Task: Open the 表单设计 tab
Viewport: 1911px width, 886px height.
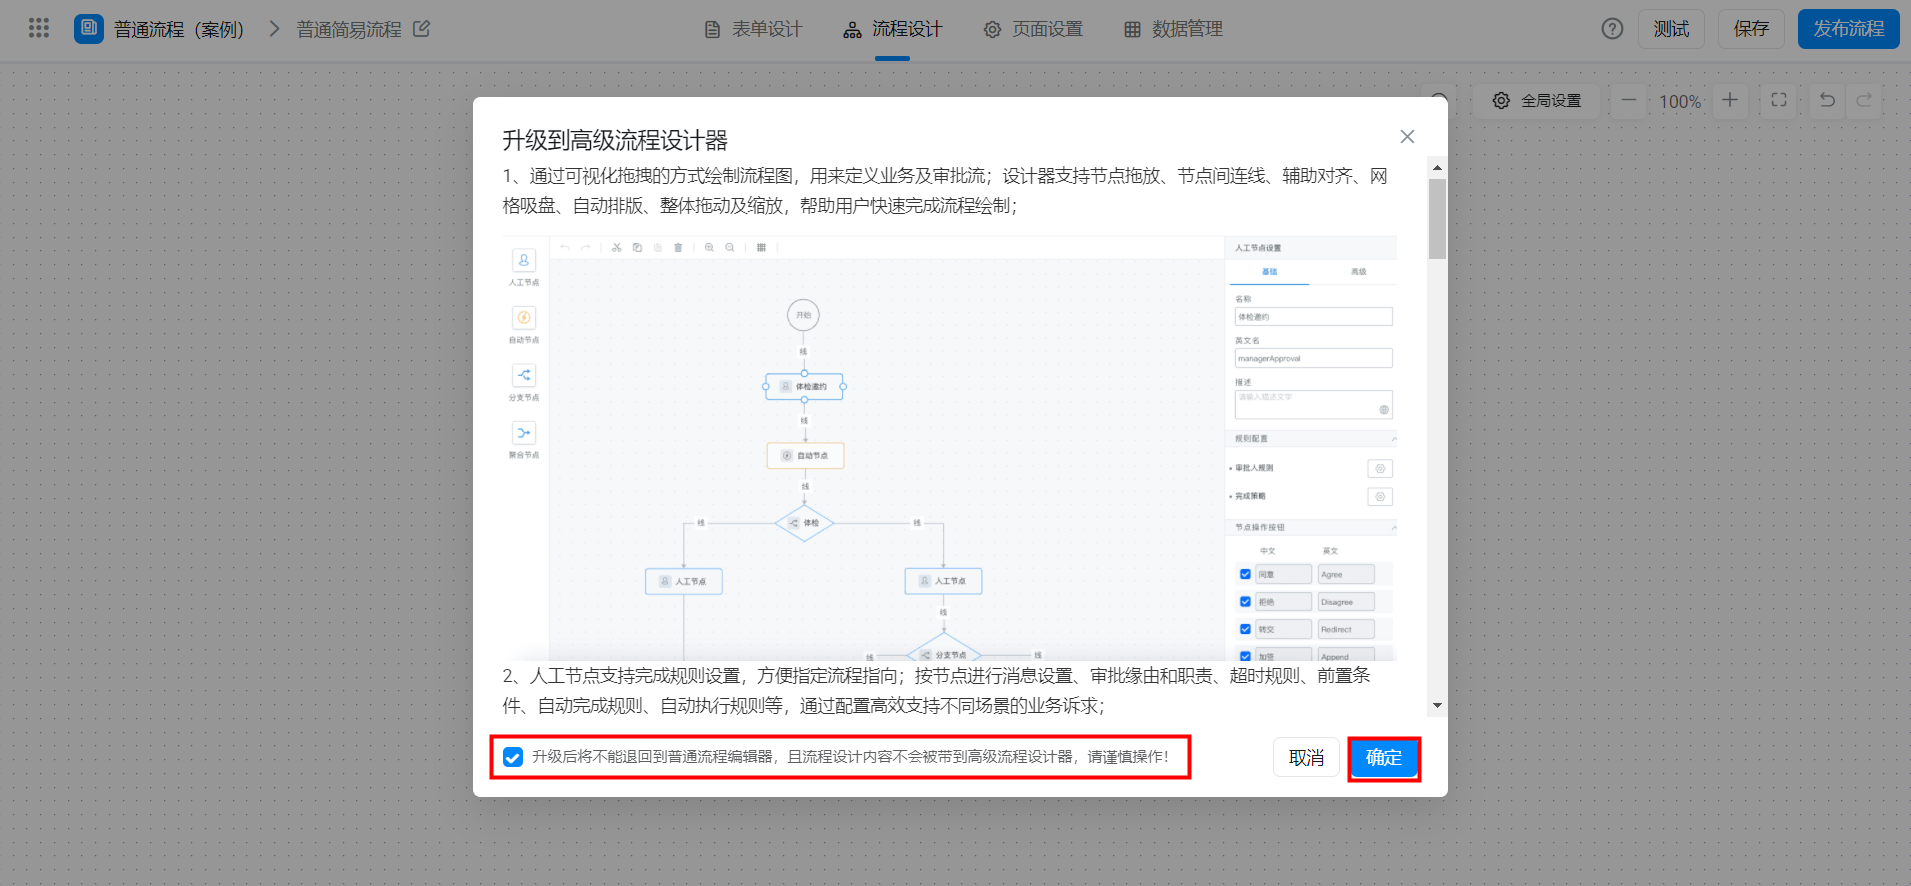Action: pos(753,29)
